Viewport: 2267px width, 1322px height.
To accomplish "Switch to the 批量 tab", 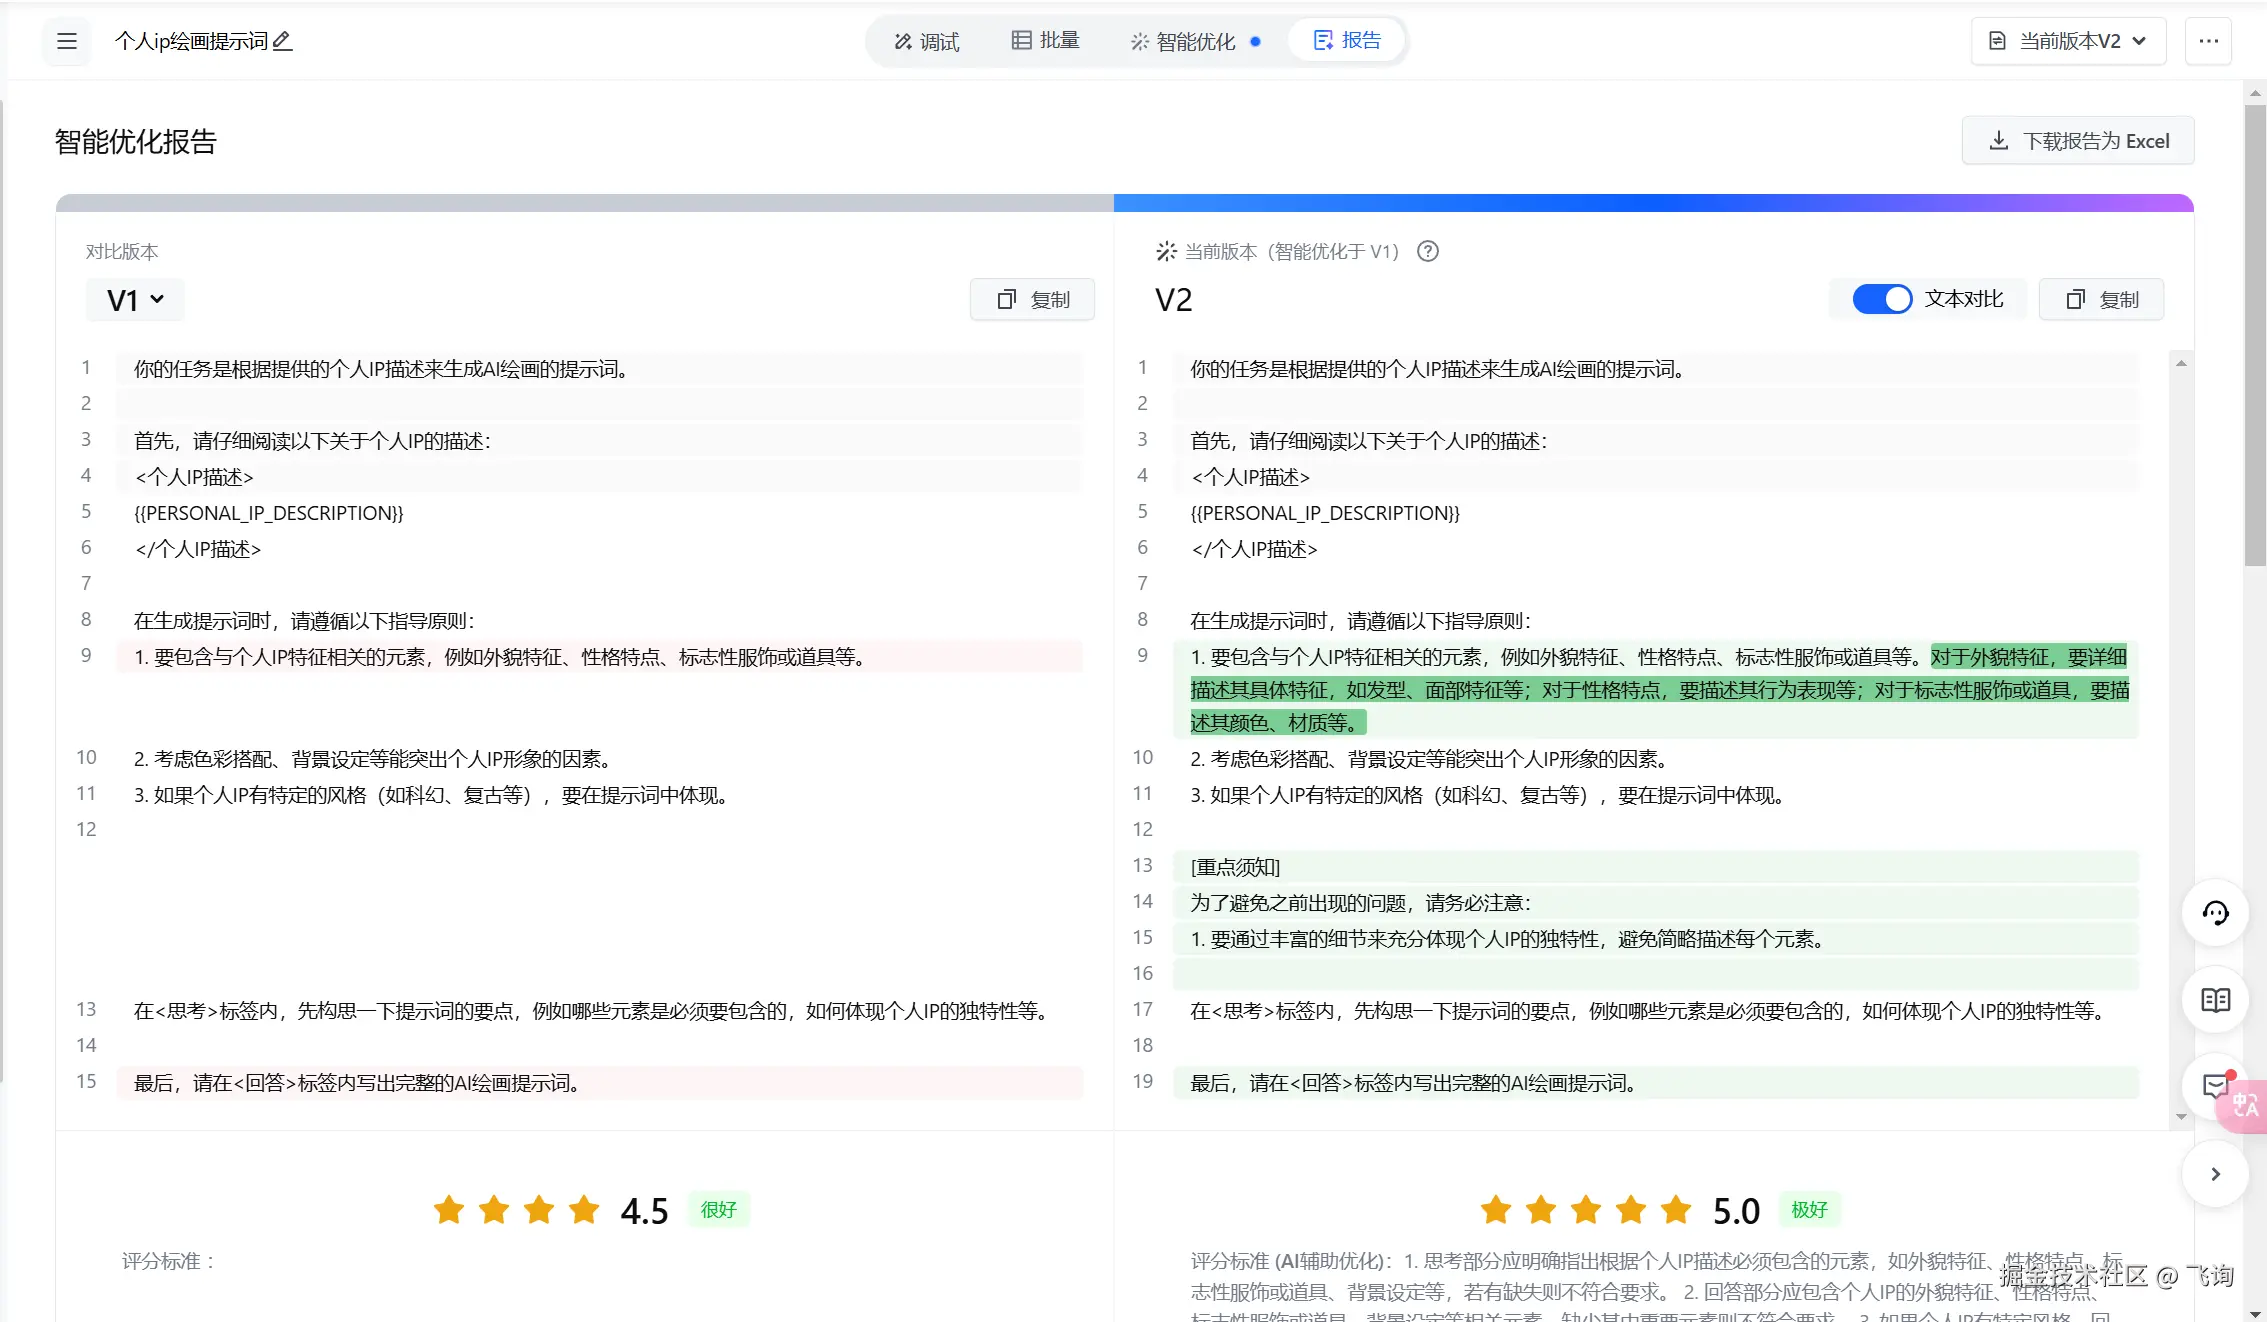I will [1045, 41].
